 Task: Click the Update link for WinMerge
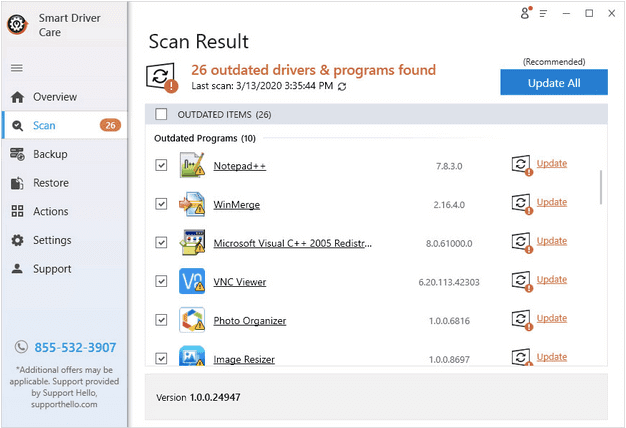552,202
